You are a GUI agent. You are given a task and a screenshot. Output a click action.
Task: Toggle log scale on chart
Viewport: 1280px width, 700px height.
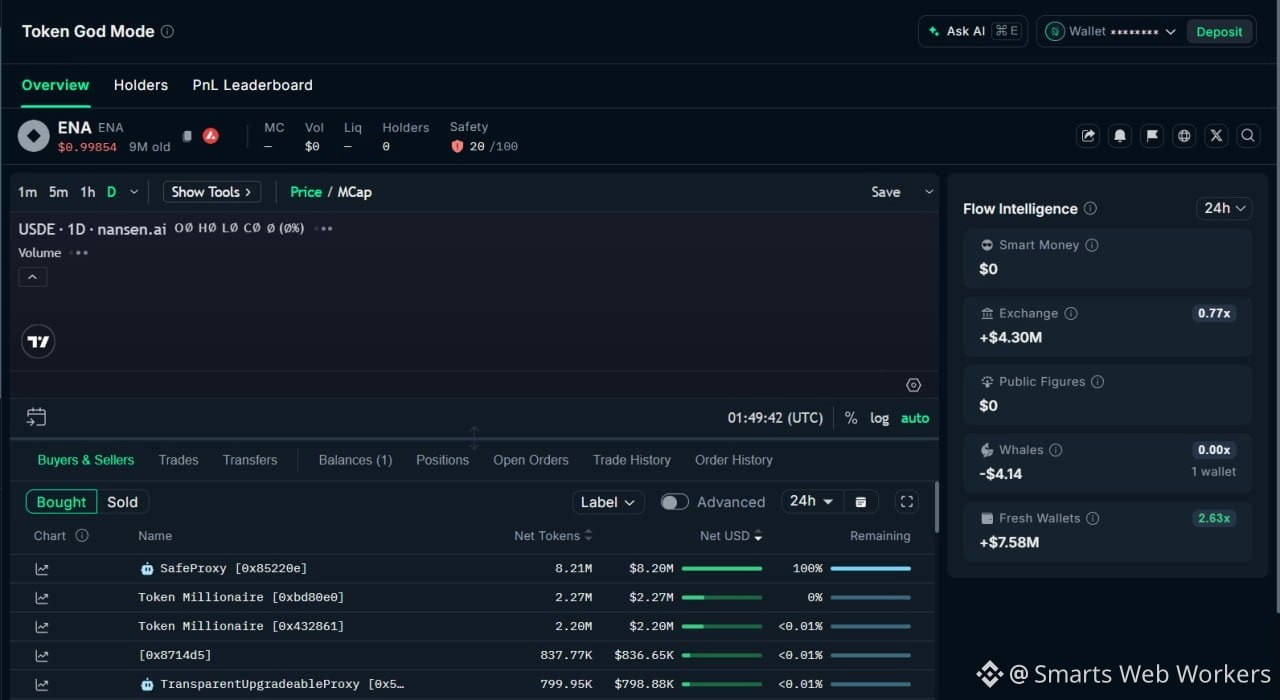click(x=879, y=418)
